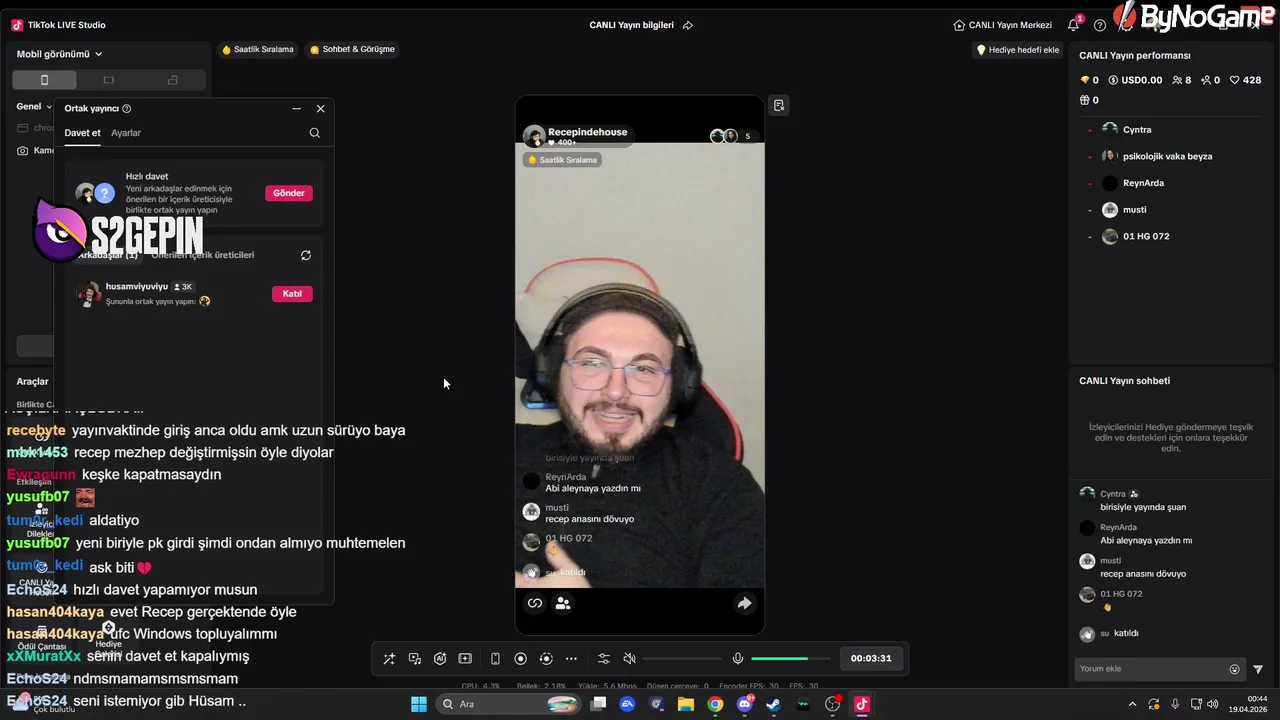Select the dual-screen layout option
This screenshot has height=720, width=1280.
[173, 80]
